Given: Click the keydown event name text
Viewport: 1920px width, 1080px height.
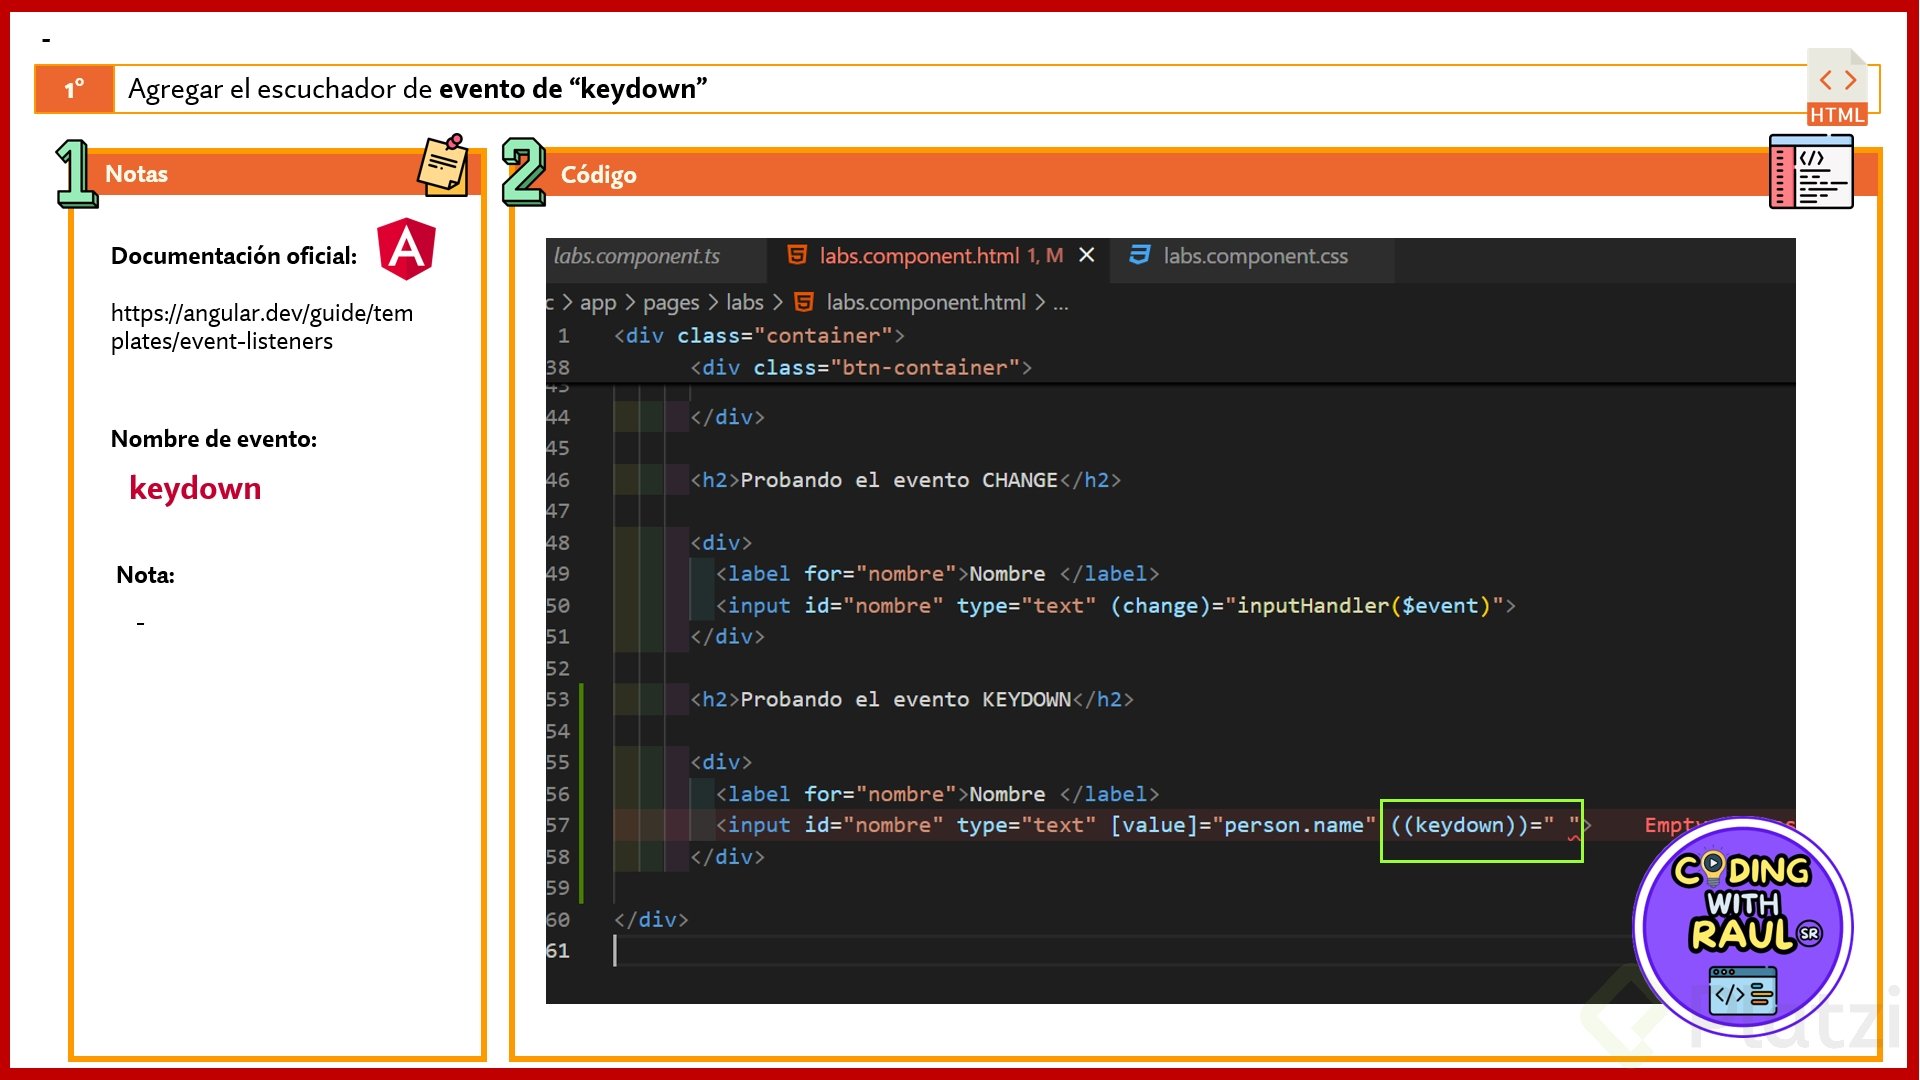Looking at the screenshot, I should pyautogui.click(x=195, y=488).
